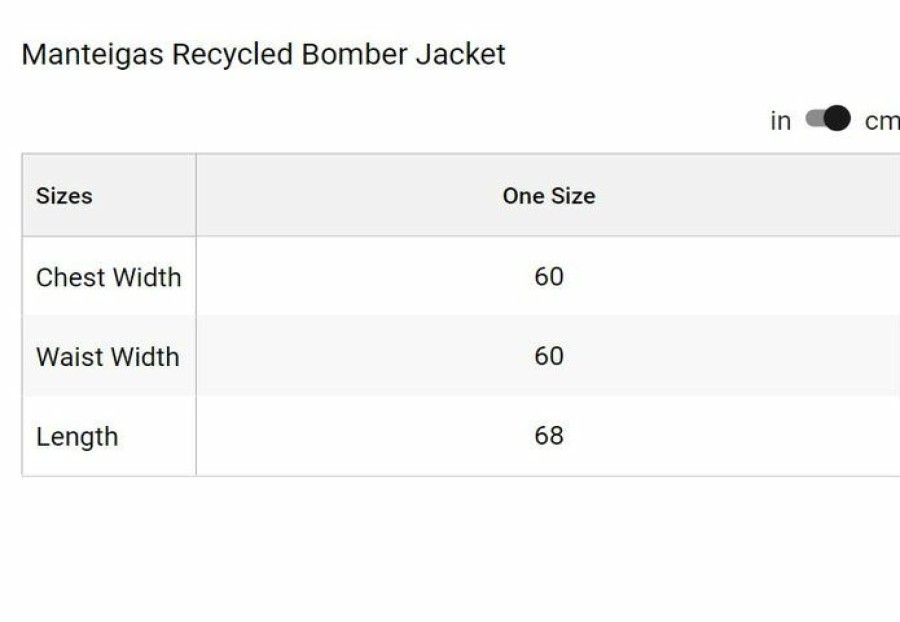Click the One Size column header
900x622 pixels.
[x=549, y=196]
